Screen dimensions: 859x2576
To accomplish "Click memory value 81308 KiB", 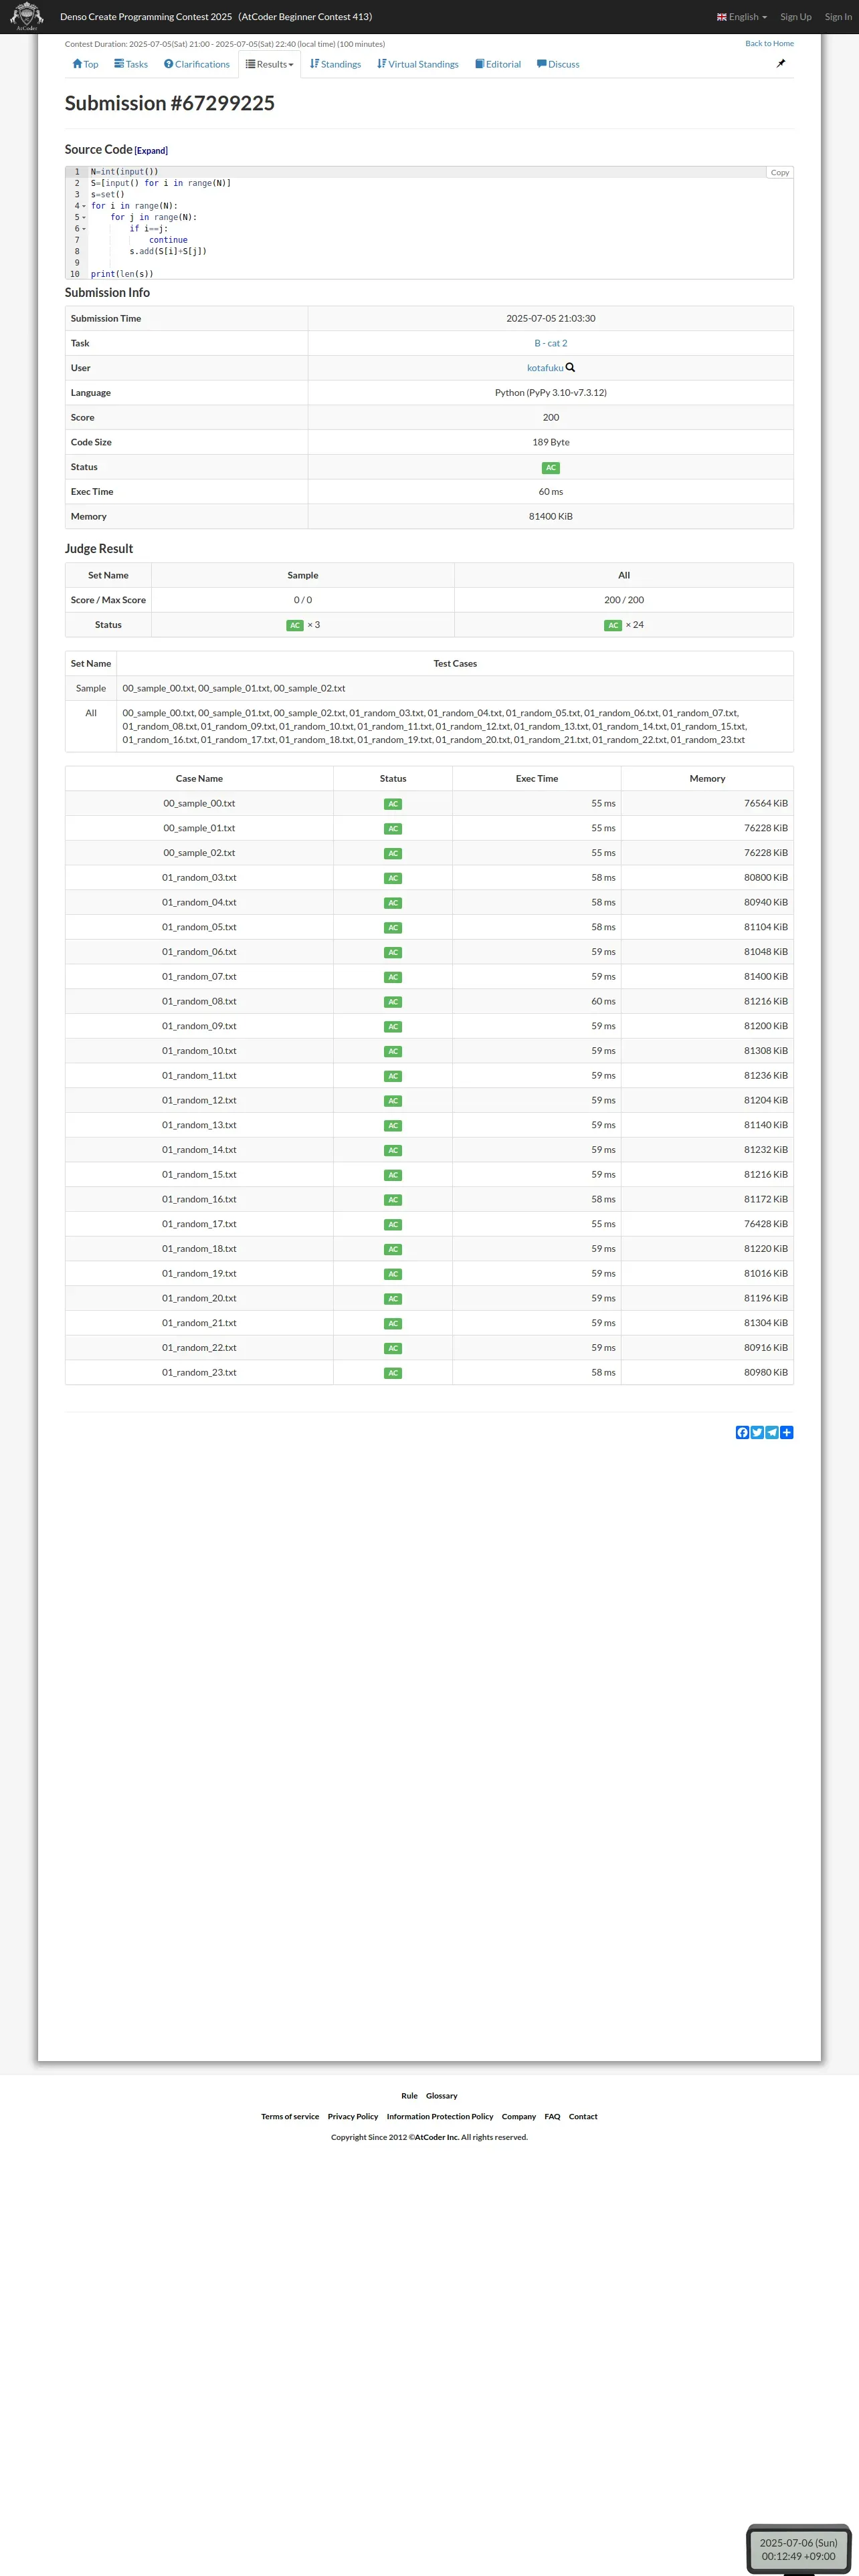I will click(x=766, y=1051).
